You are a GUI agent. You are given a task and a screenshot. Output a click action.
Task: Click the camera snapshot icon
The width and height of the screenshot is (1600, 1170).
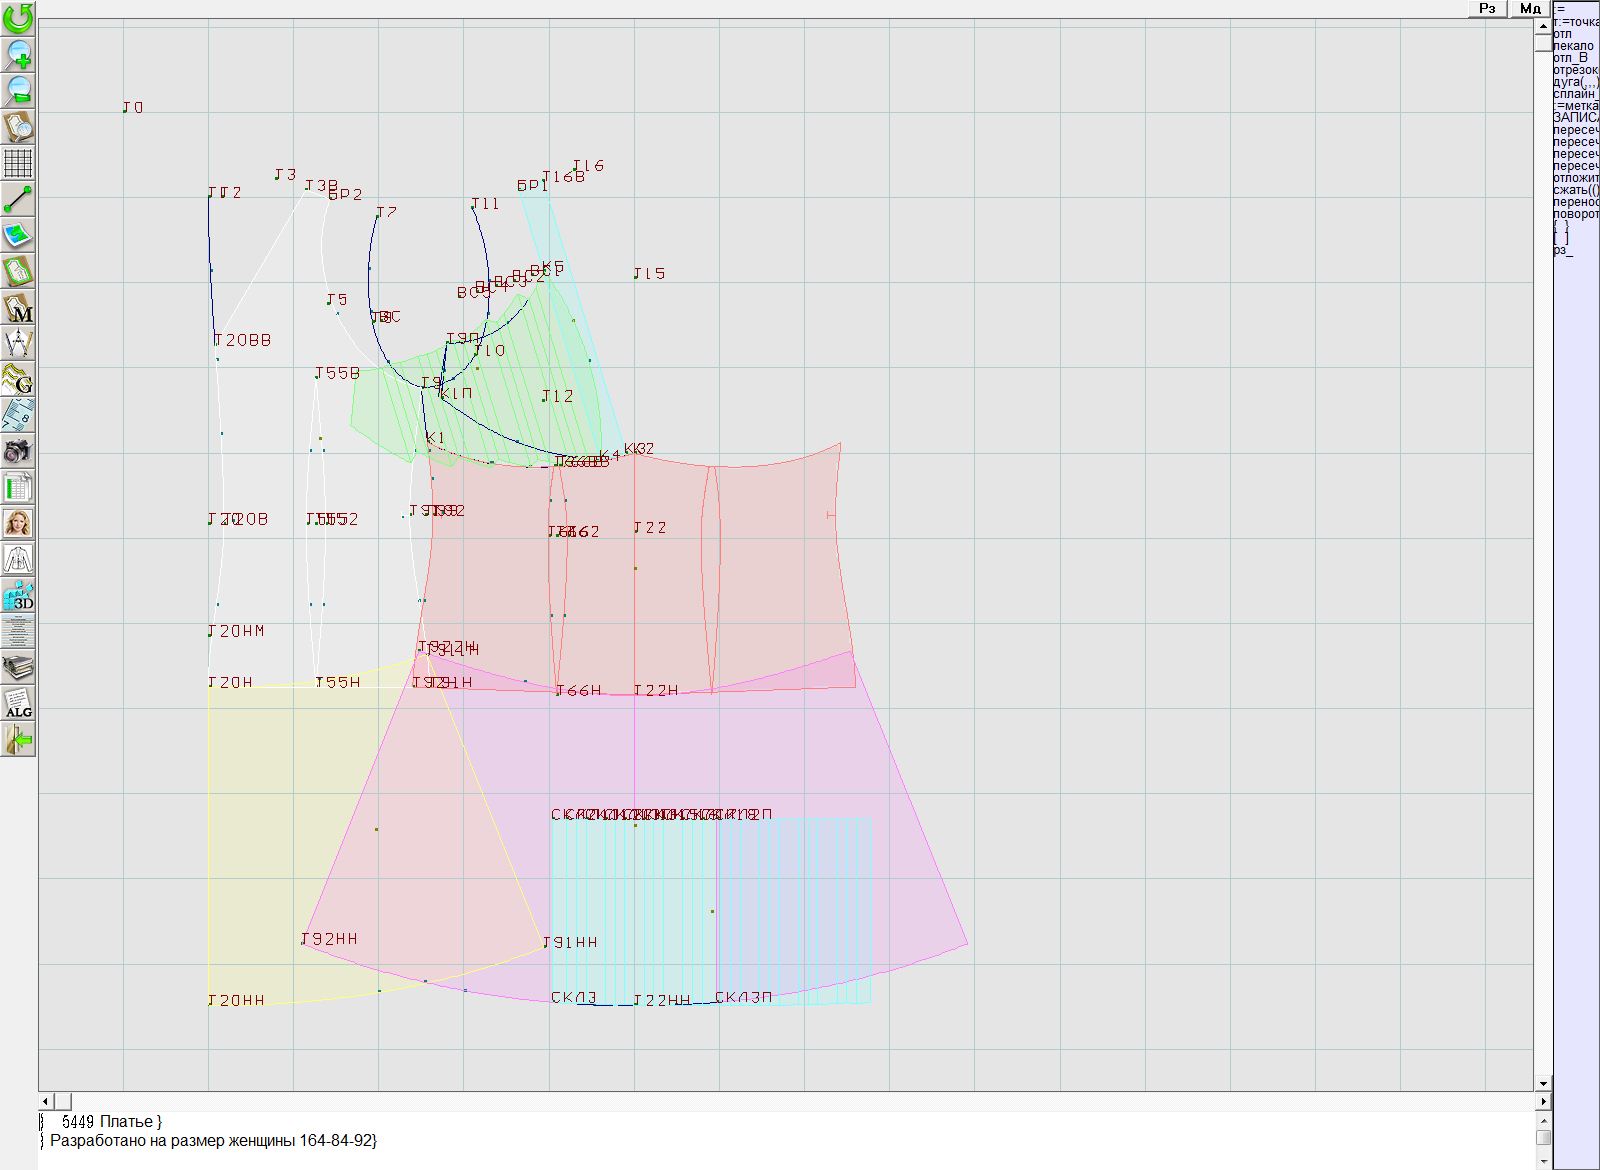pyautogui.click(x=18, y=451)
